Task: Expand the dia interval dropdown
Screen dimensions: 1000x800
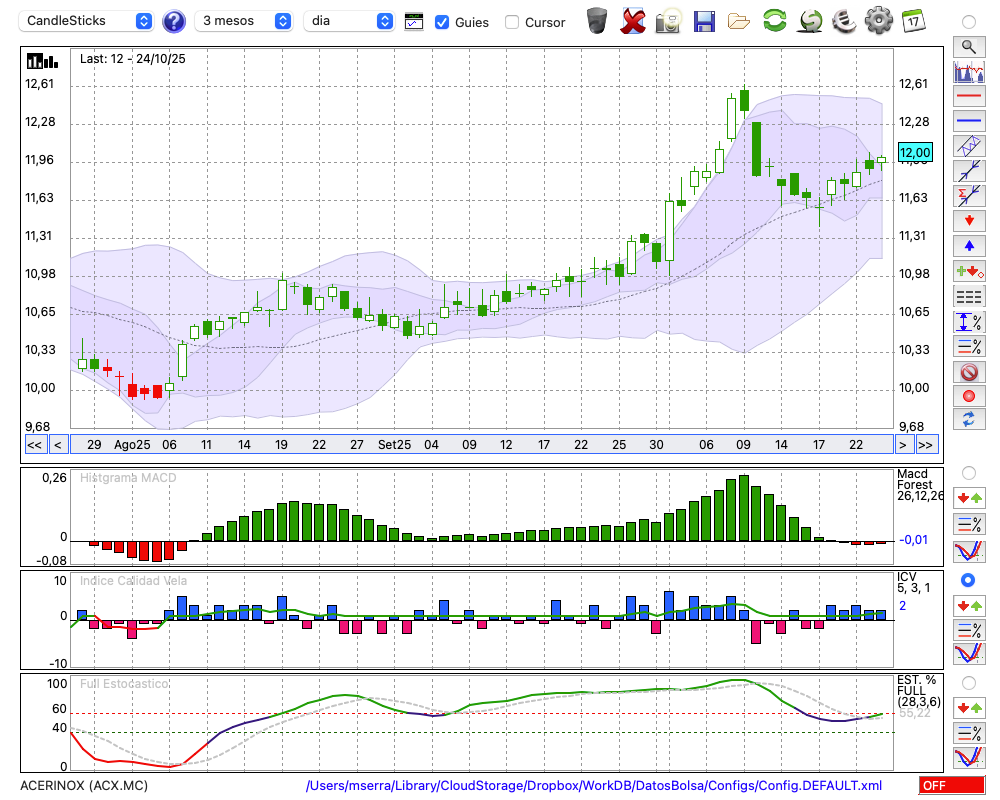Action: point(349,21)
